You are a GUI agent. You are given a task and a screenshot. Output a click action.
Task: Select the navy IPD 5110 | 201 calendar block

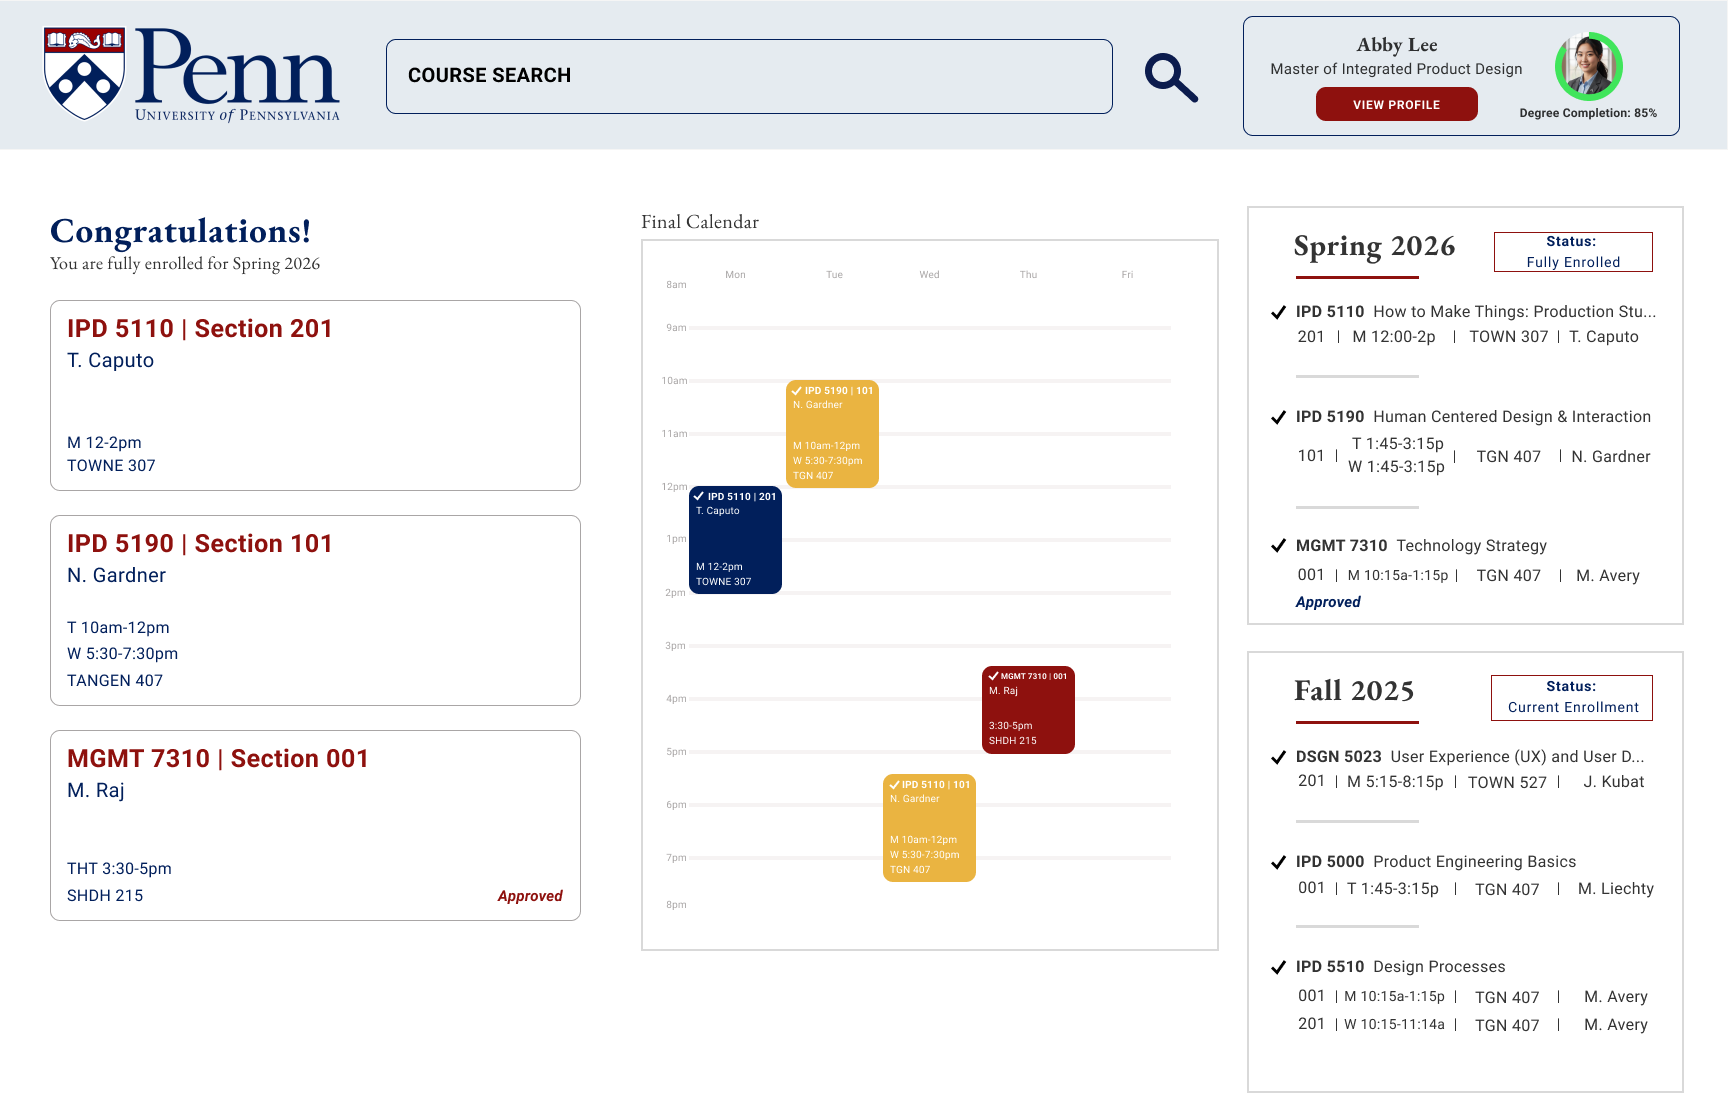pyautogui.click(x=735, y=540)
